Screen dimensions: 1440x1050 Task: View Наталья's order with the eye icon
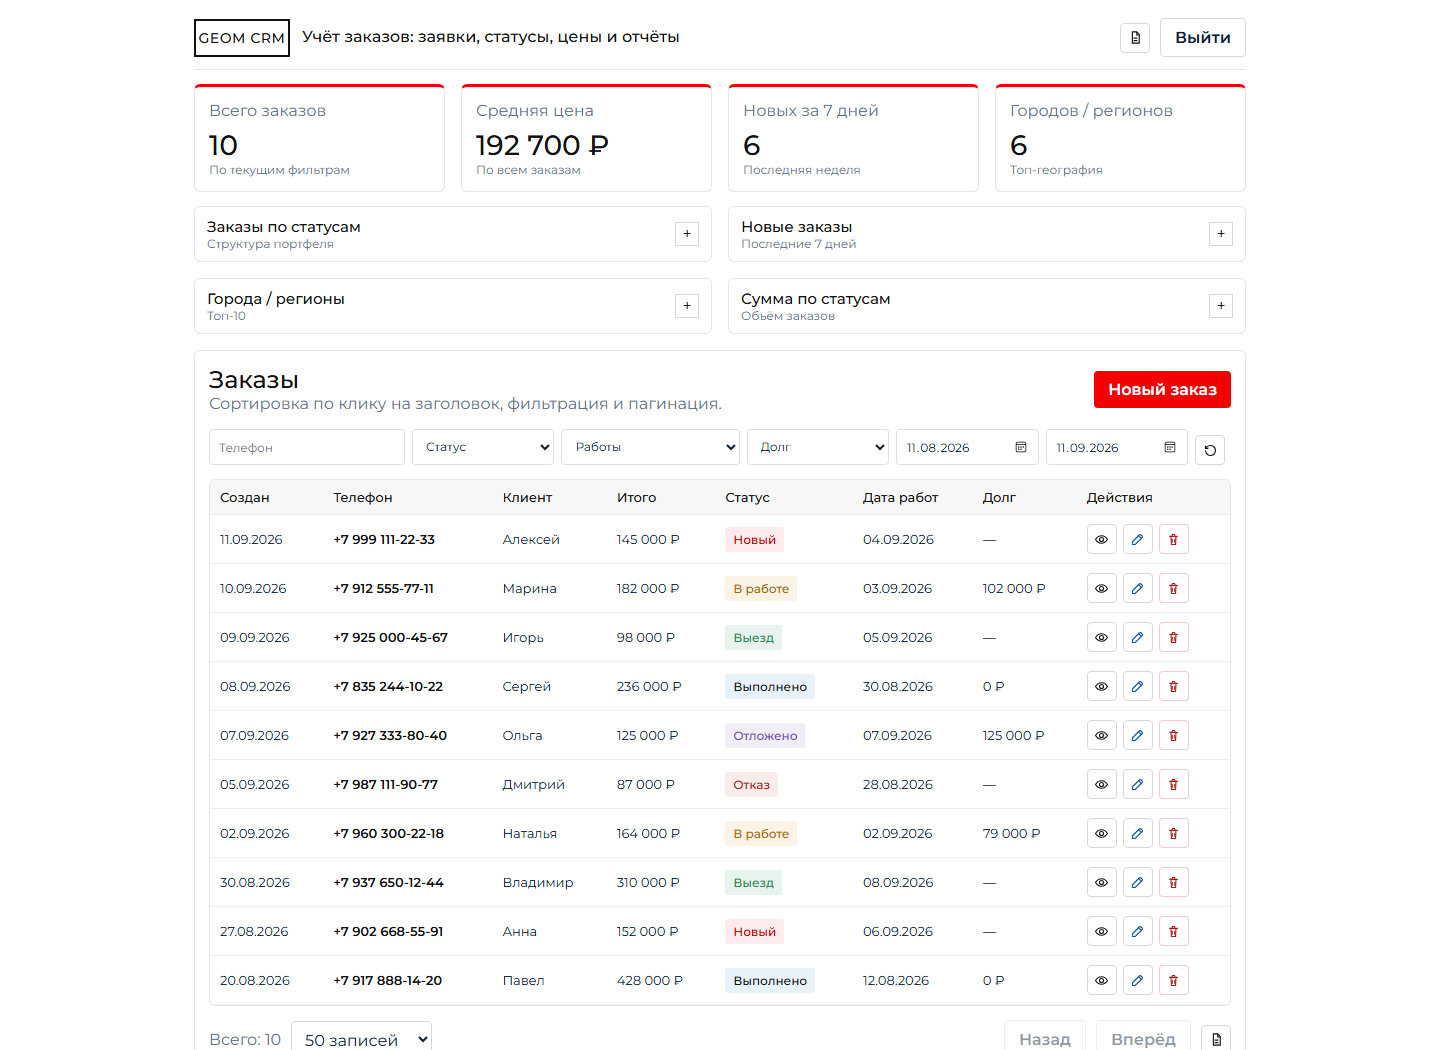click(1102, 833)
